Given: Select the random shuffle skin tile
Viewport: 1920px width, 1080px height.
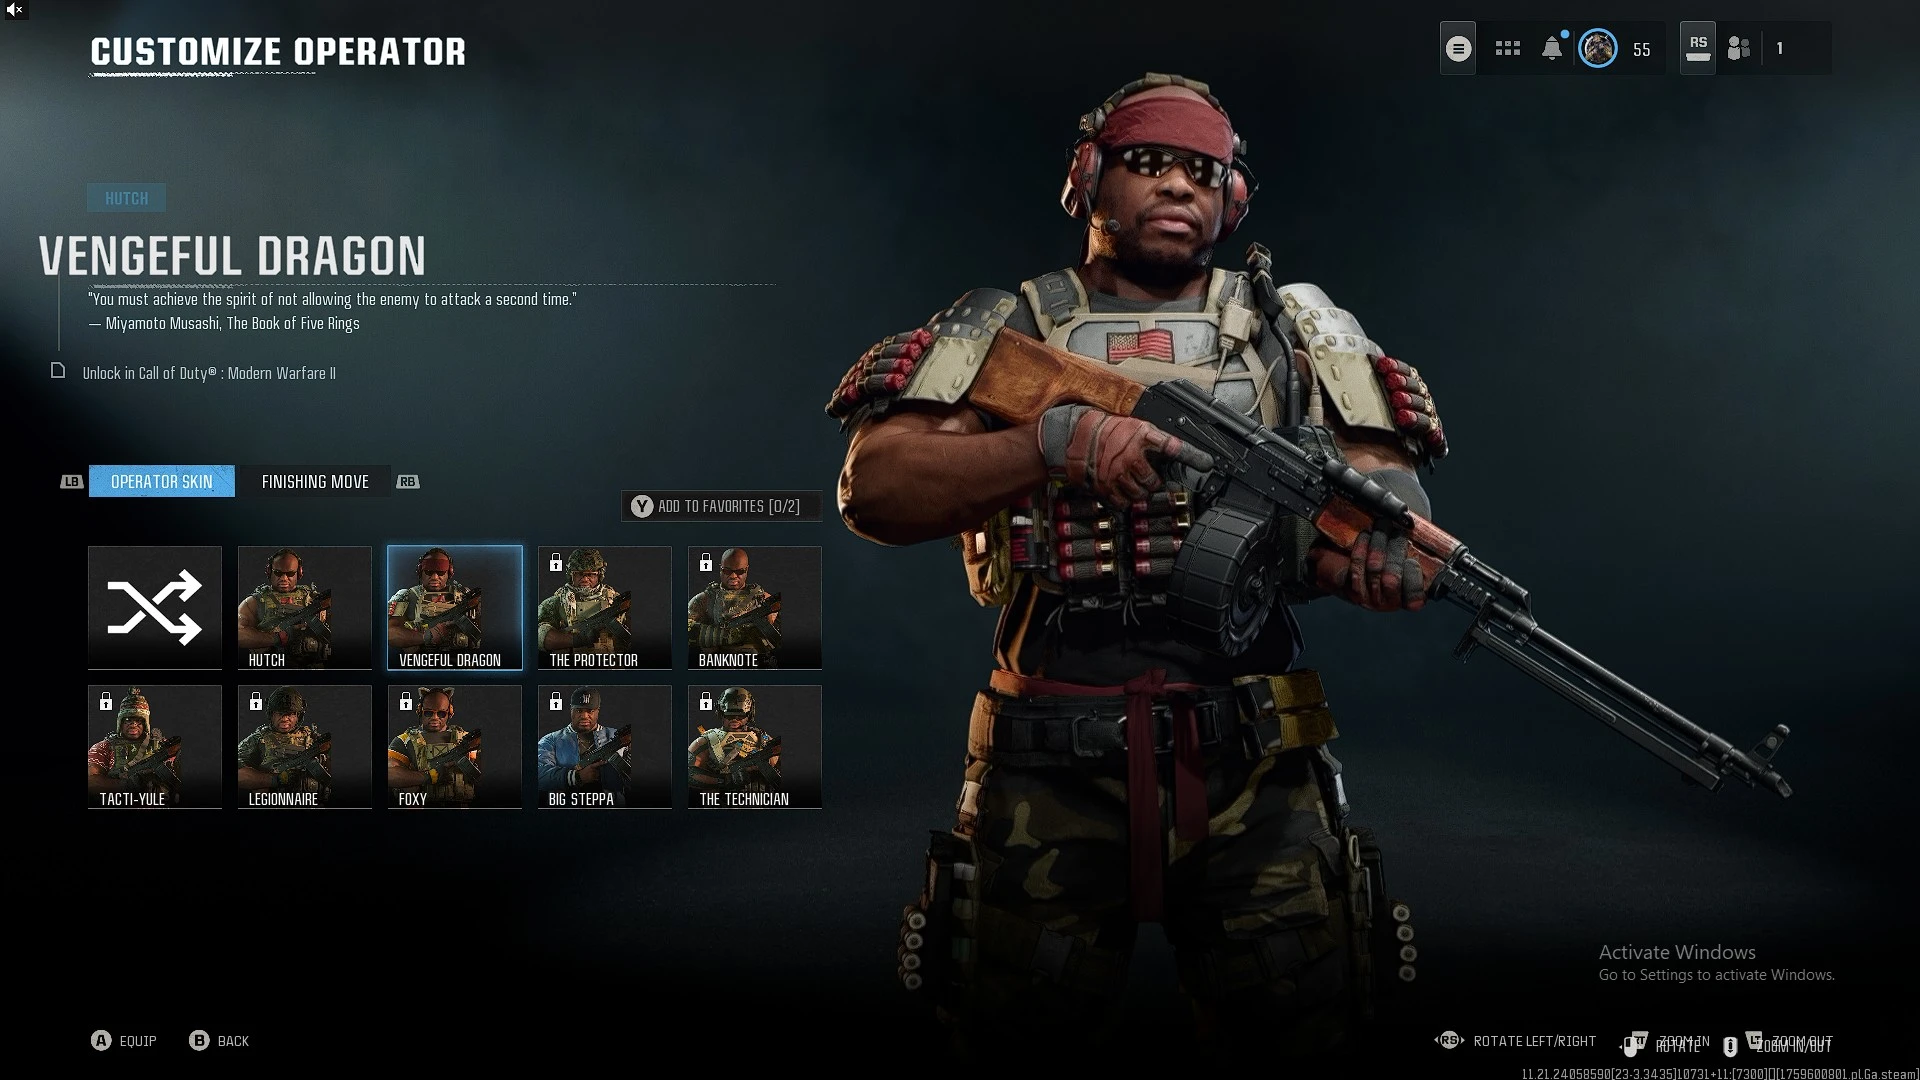Looking at the screenshot, I should [155, 607].
